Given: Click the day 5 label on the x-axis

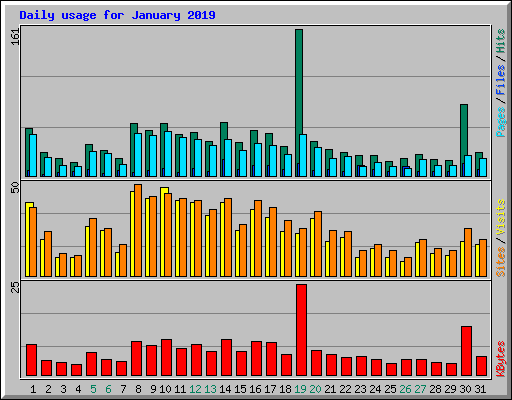Looking at the screenshot, I should tap(93, 389).
